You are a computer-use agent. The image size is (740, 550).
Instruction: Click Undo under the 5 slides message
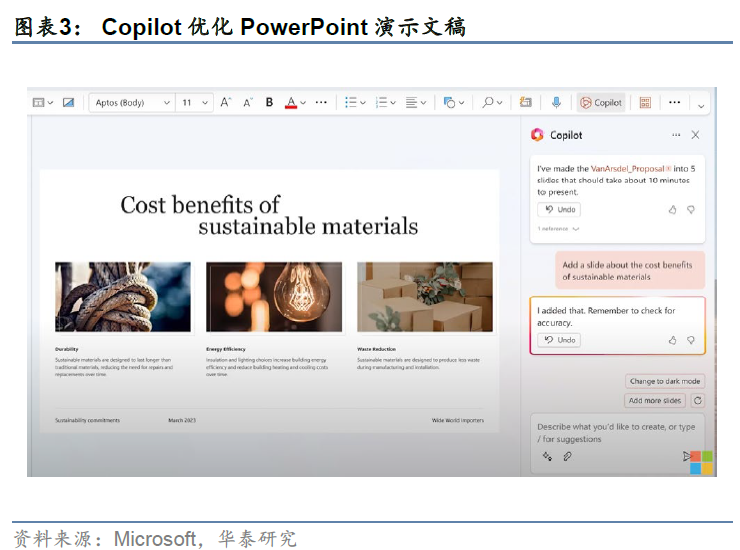coord(559,210)
